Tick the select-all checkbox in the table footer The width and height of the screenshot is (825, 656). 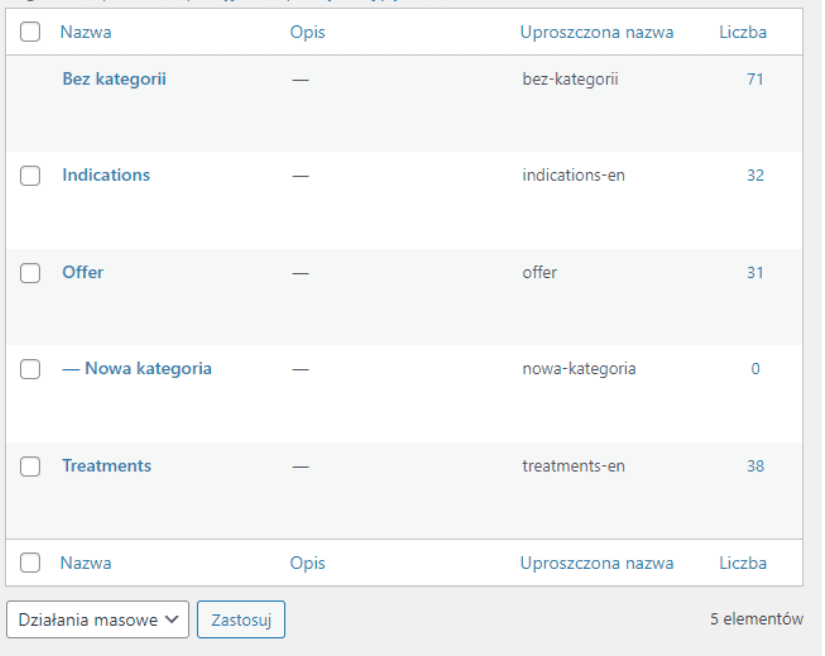tap(30, 563)
